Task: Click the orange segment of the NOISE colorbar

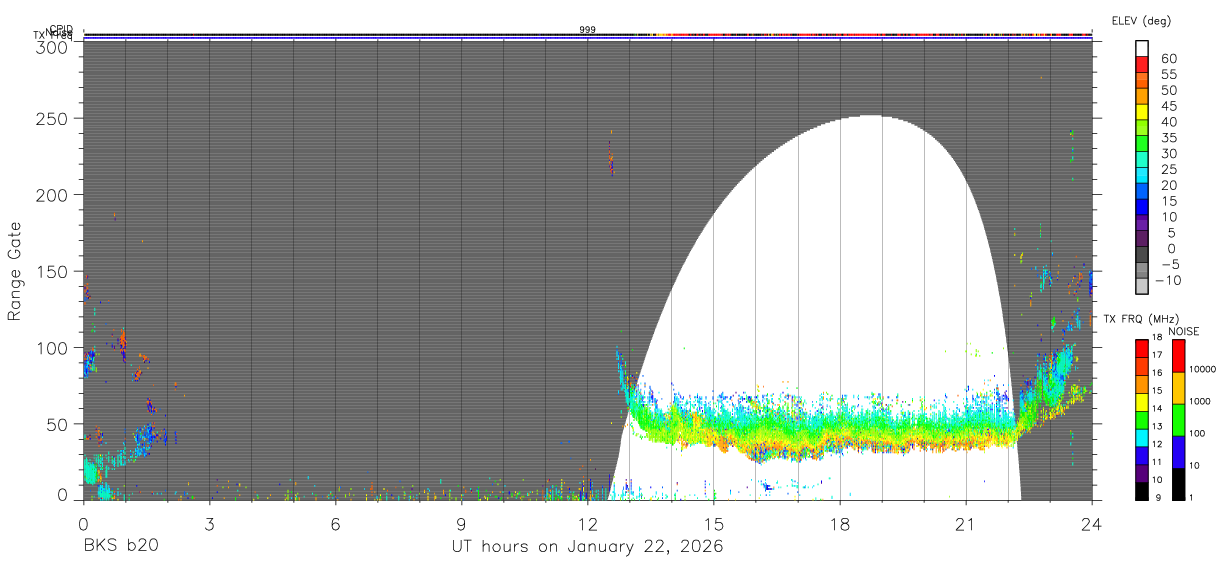Action: click(x=1177, y=388)
